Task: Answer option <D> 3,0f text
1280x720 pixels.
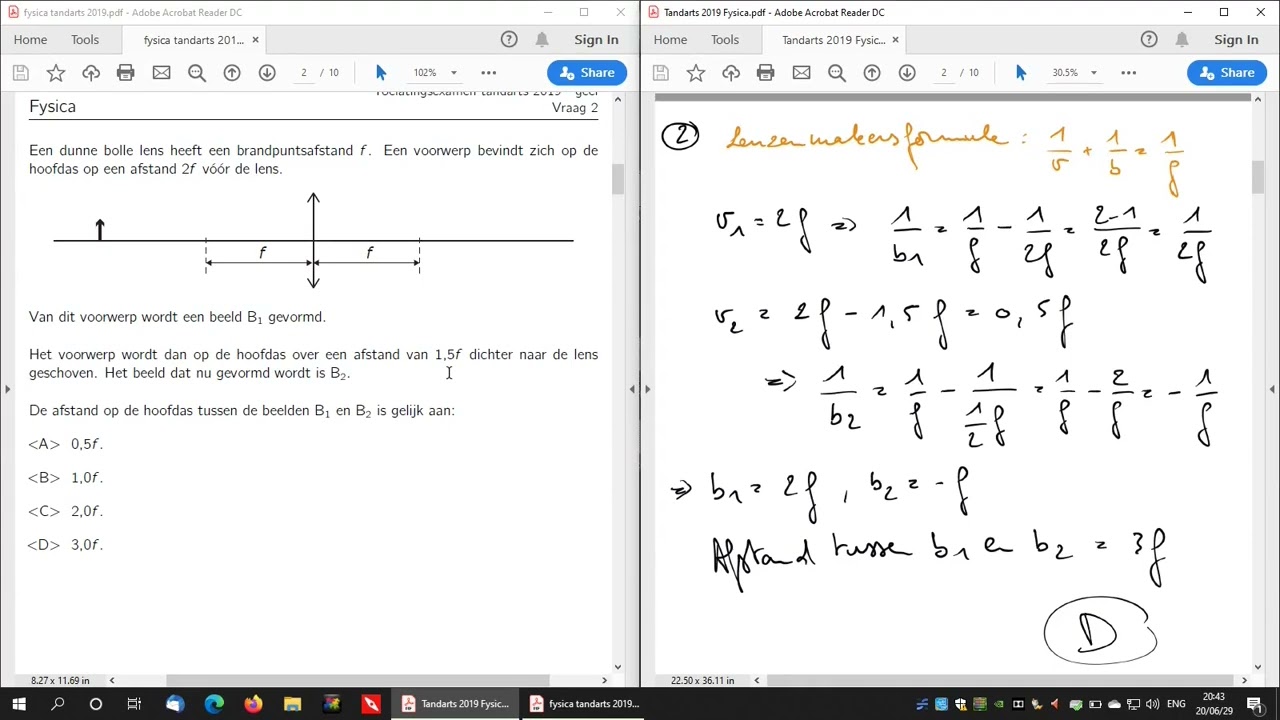Action: click(66, 545)
